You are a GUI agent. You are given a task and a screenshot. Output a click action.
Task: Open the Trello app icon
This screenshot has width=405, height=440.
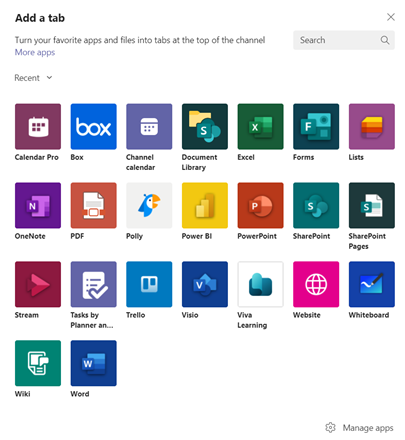pos(149,284)
